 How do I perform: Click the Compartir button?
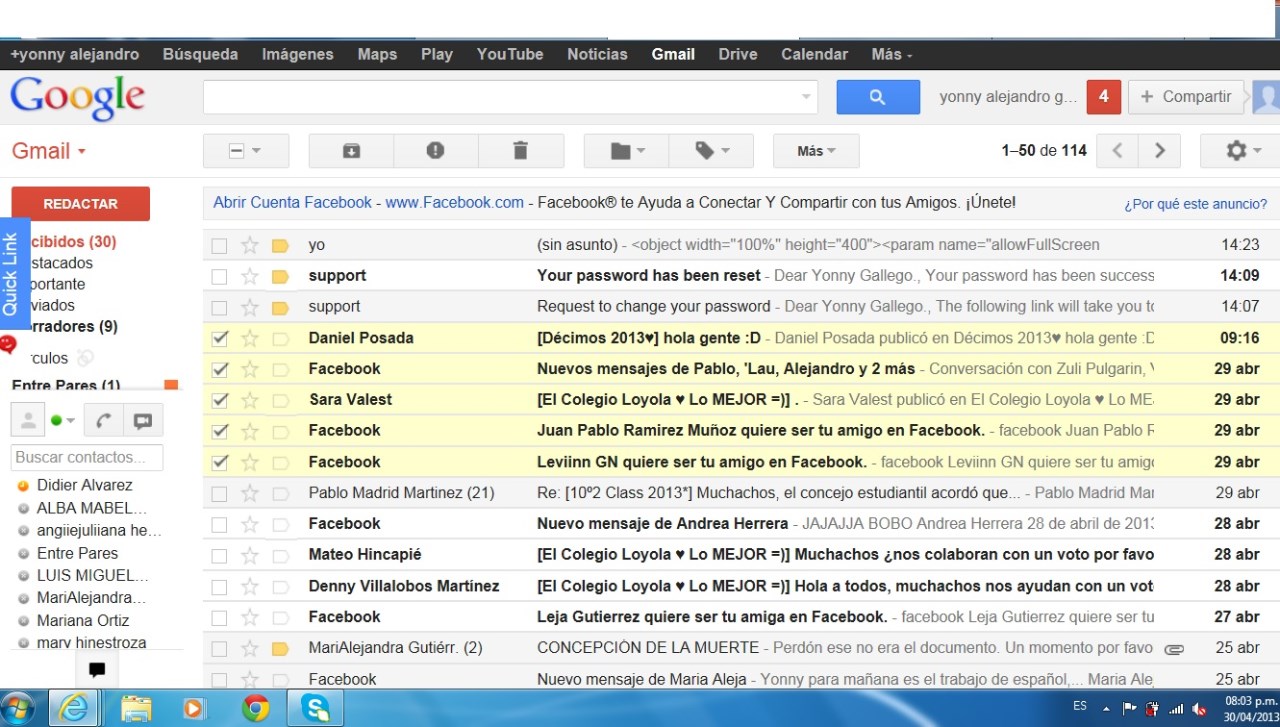1186,97
